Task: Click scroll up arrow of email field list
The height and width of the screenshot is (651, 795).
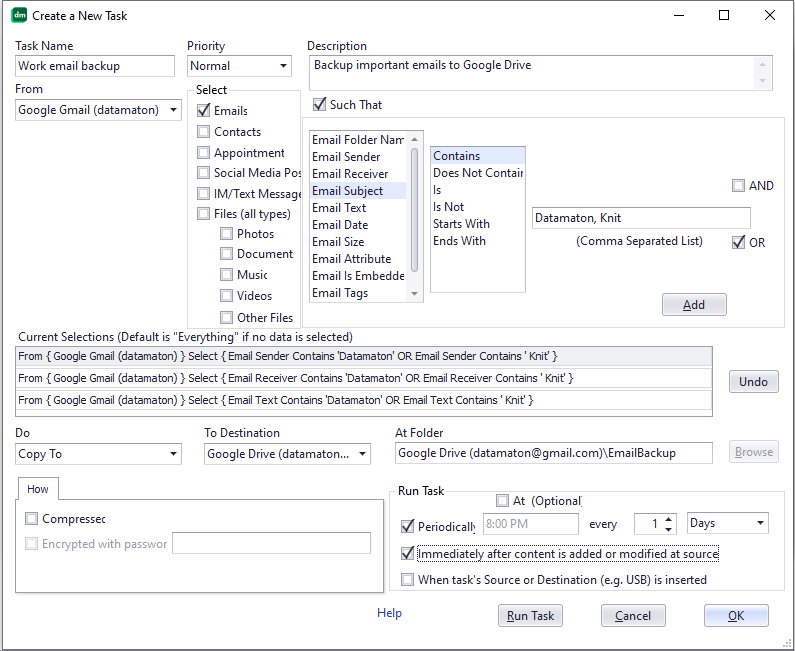Action: [415, 139]
